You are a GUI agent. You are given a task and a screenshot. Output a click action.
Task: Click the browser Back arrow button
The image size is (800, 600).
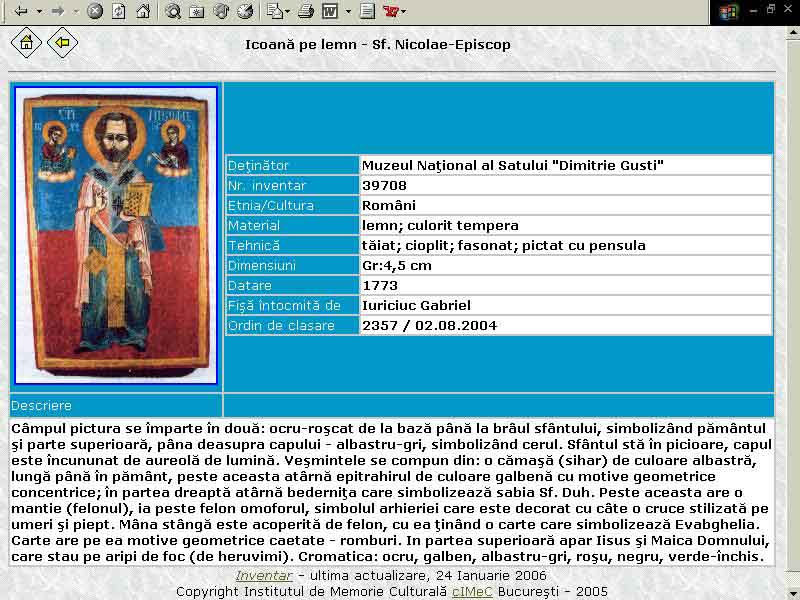coord(21,10)
